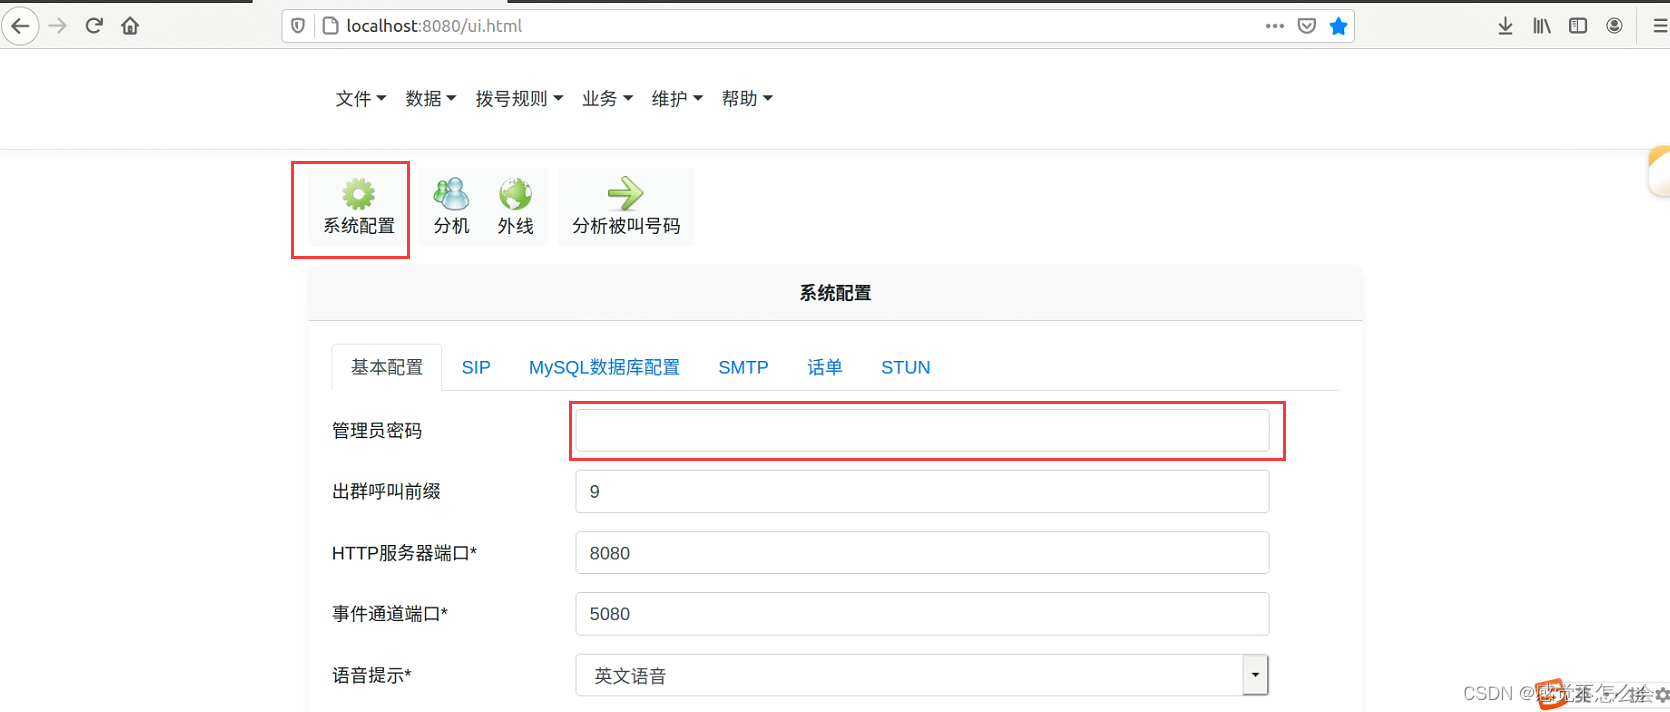
Task: Open the 数据 menu
Action: [430, 98]
